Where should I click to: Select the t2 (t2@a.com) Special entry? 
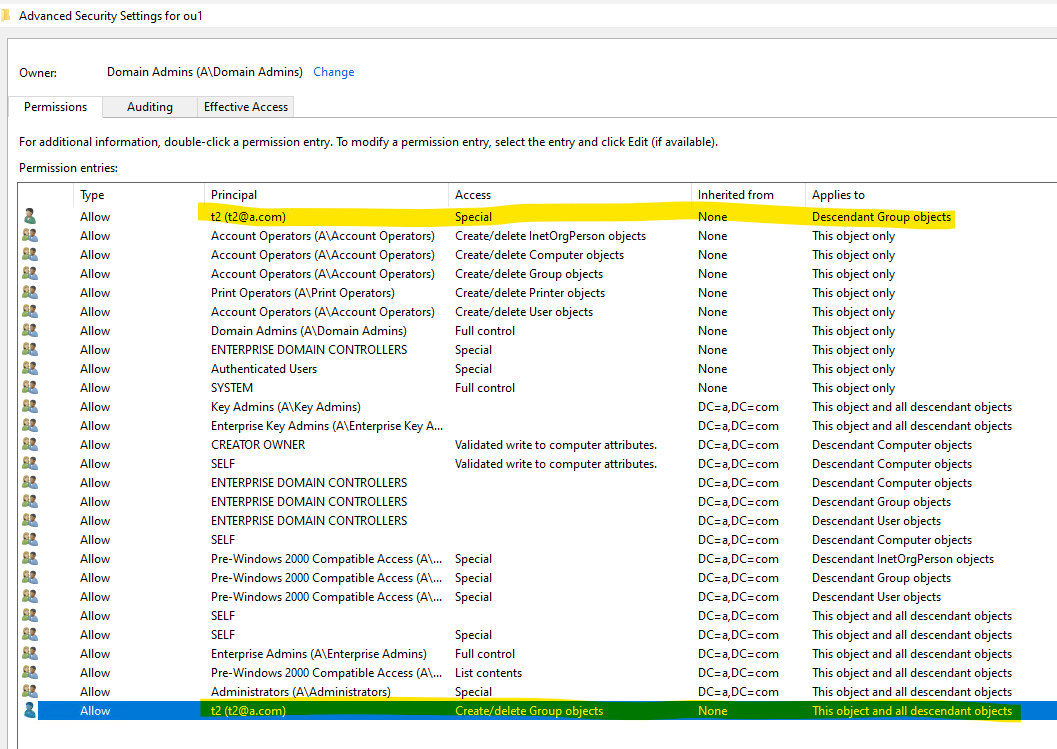pos(538,216)
